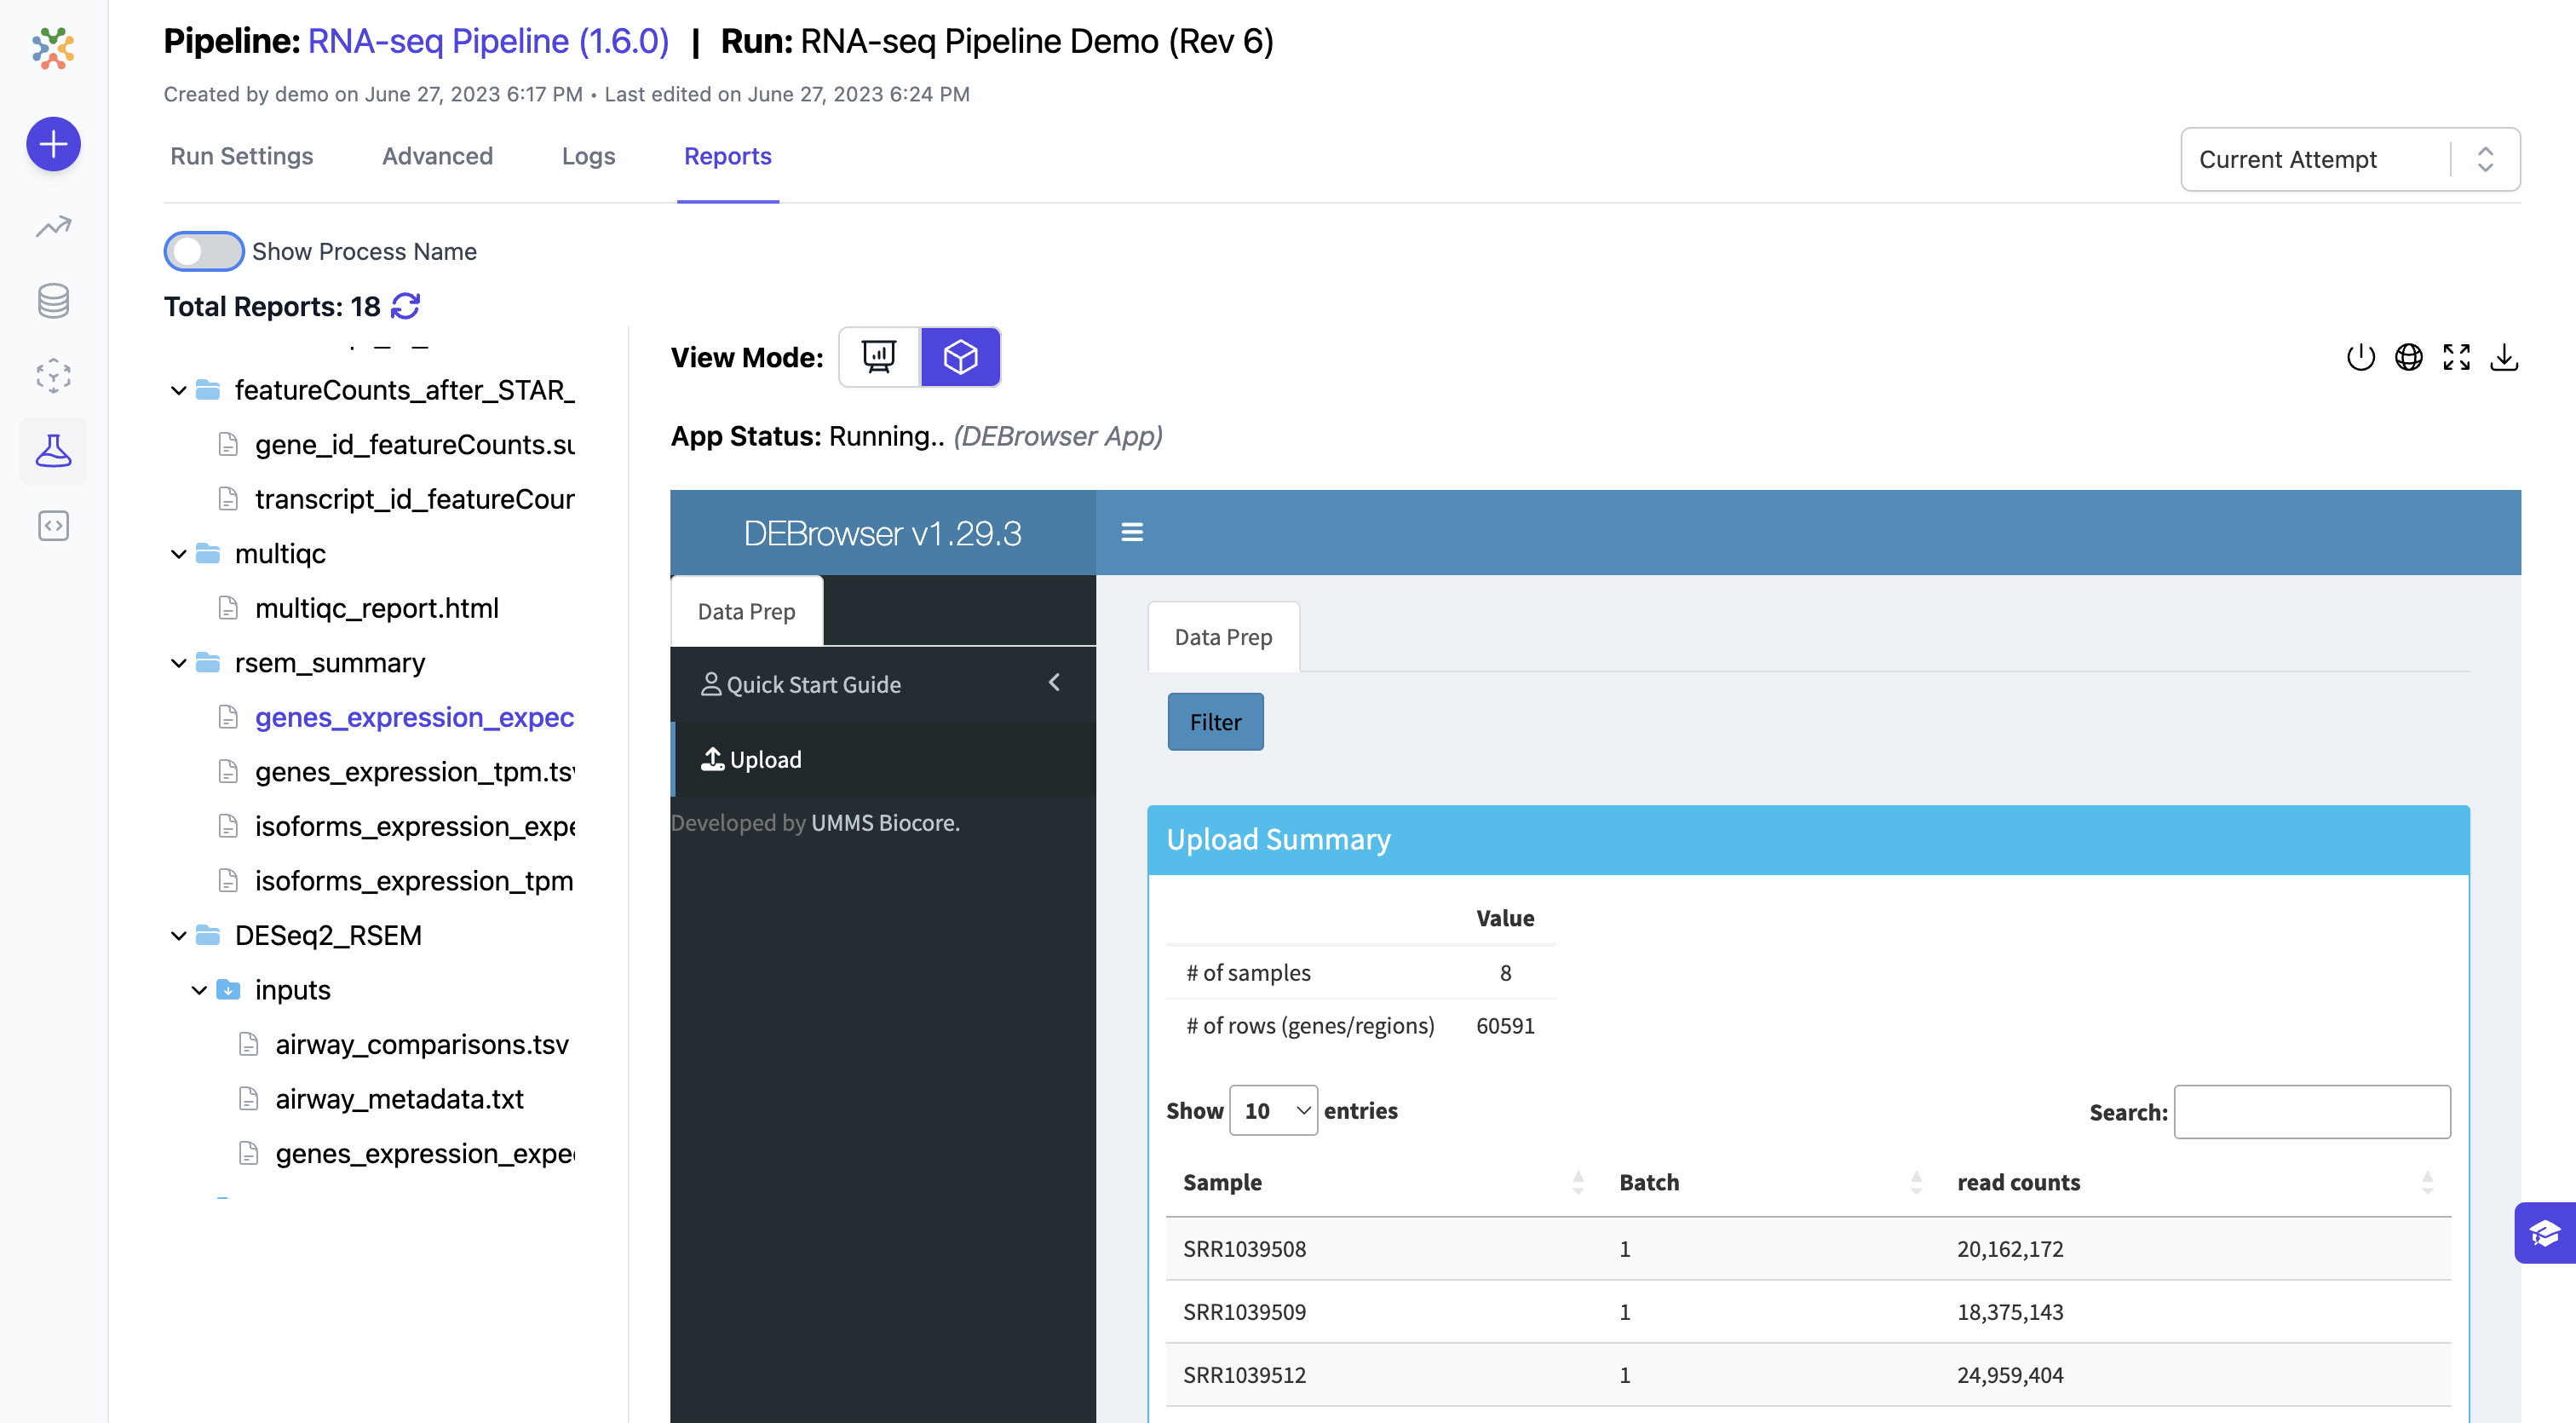Select the cube app view mode
This screenshot has height=1423, width=2576.
[x=960, y=357]
